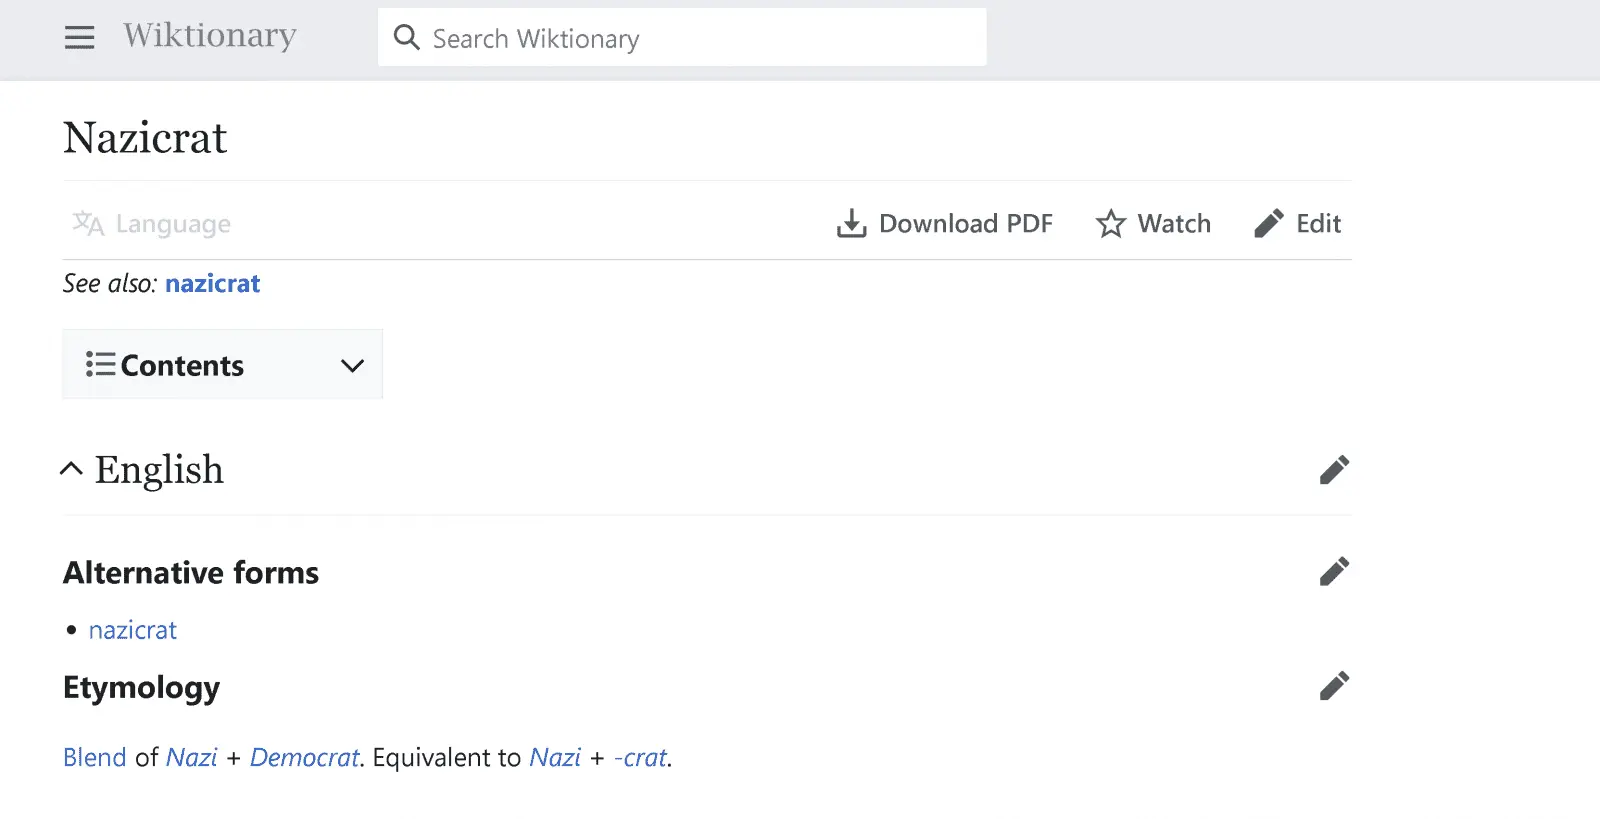Open the See also nazicrat link
Image resolution: width=1600 pixels, height=819 pixels.
pyautogui.click(x=212, y=284)
